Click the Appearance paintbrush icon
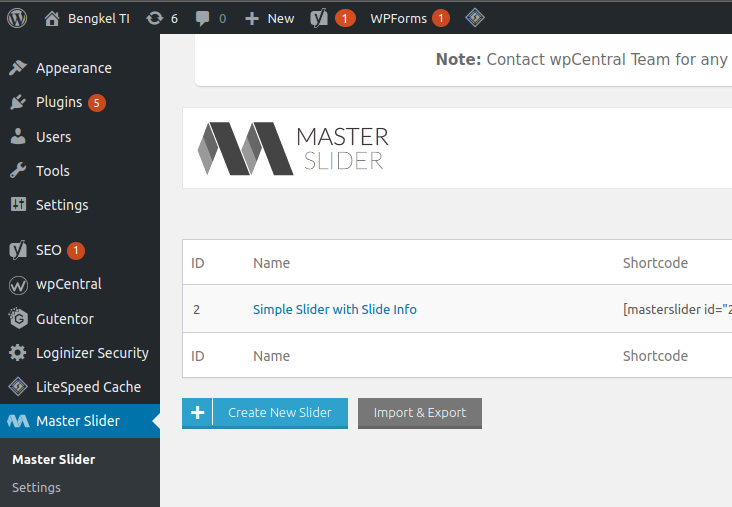The width and height of the screenshot is (732, 507). click(x=18, y=68)
